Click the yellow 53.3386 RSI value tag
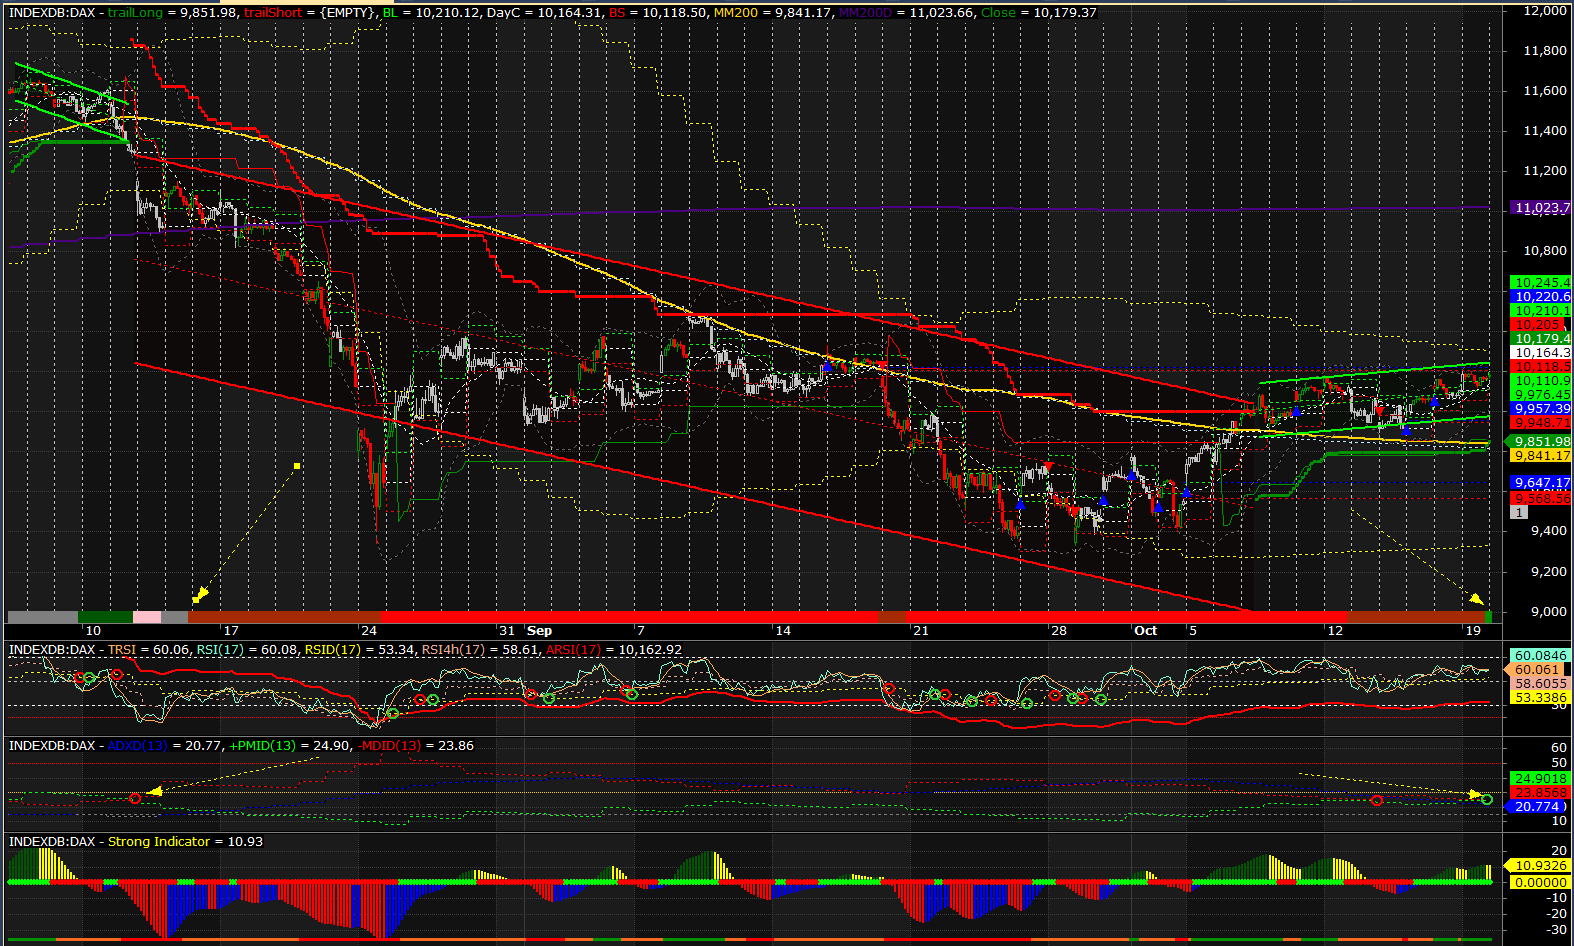Screen dimensions: 1574x946 [1540, 698]
